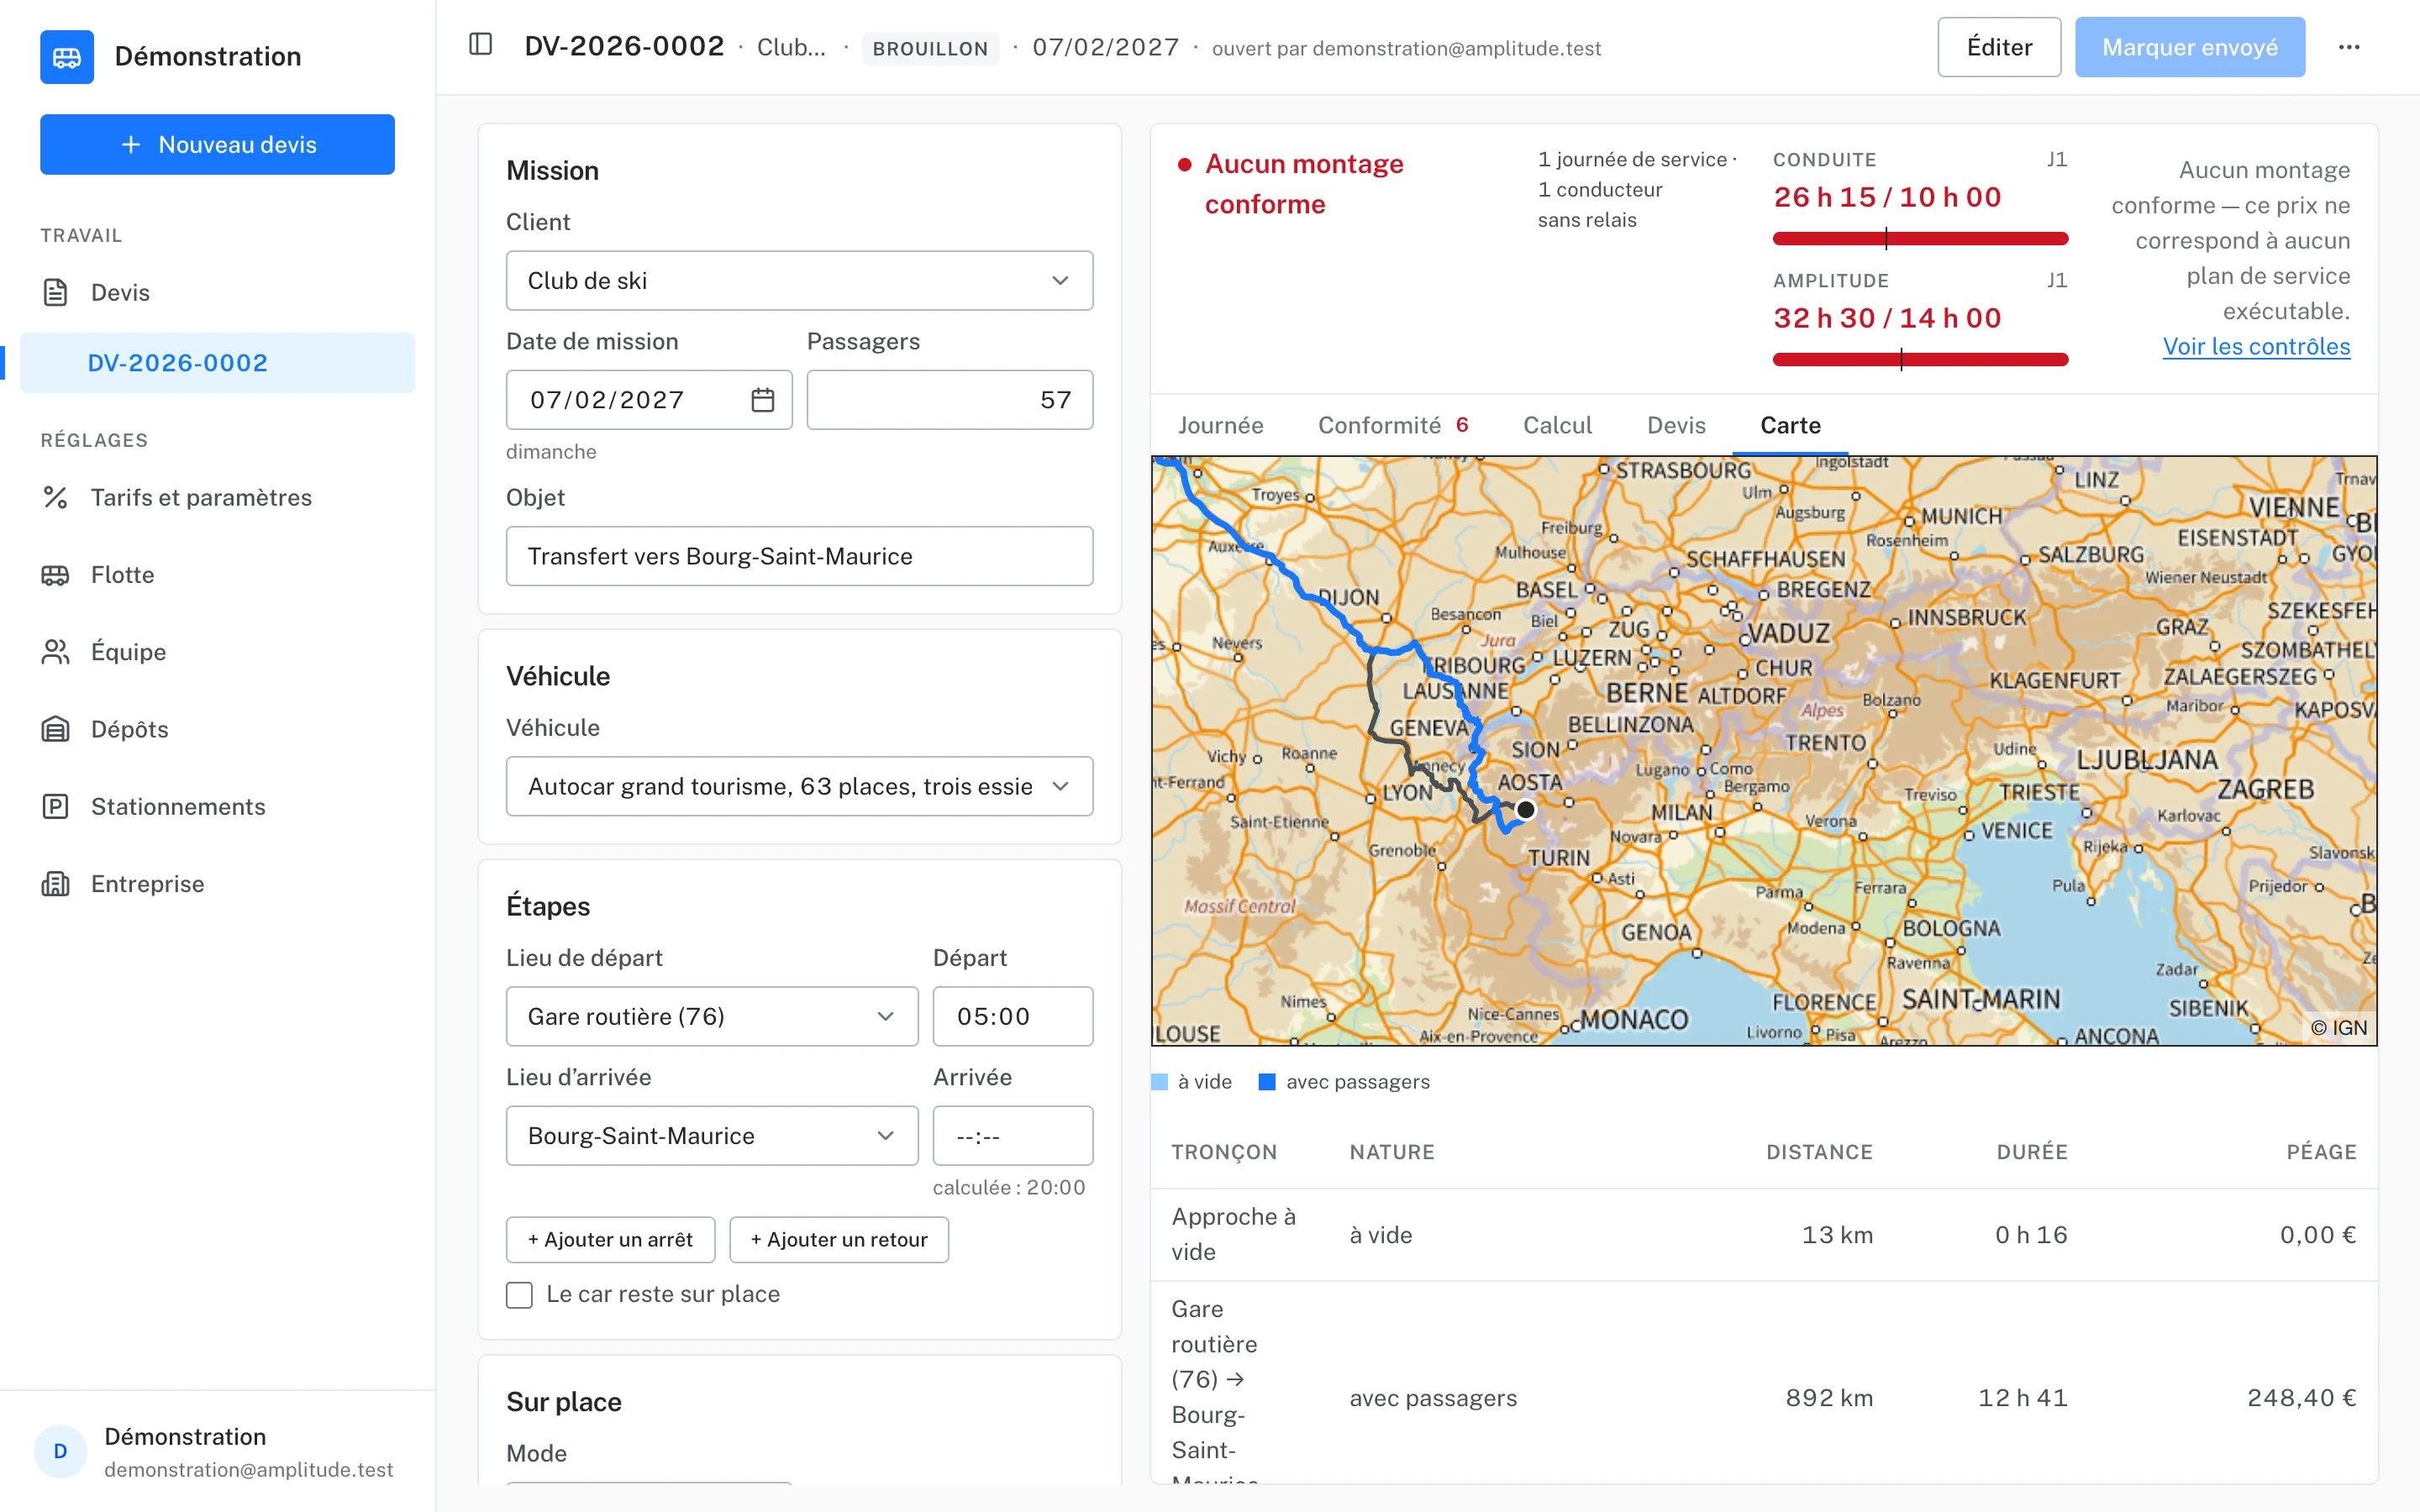This screenshot has width=2420, height=1512.
Task: Click the Flotte bus icon
Action: 56,575
